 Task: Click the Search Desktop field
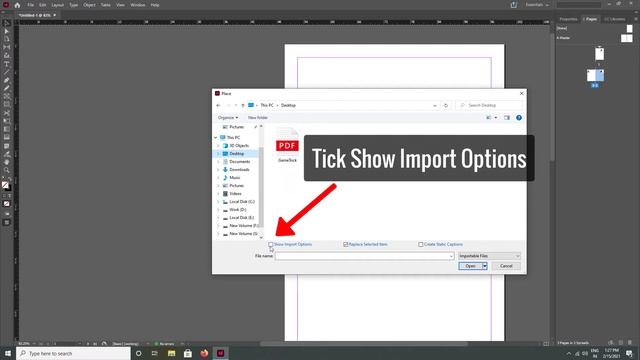489,105
